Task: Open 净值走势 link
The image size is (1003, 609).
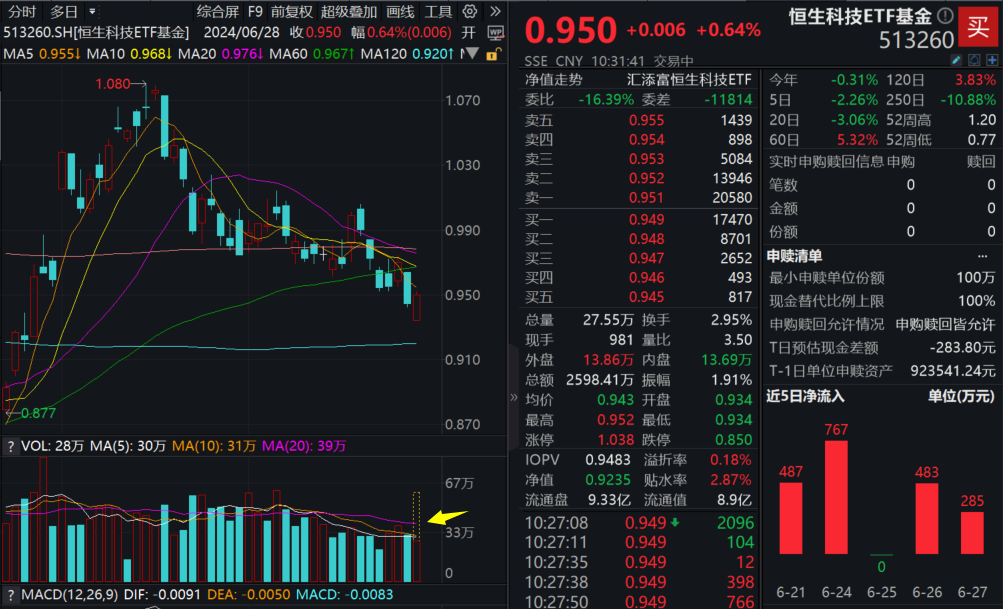Action: (x=554, y=80)
